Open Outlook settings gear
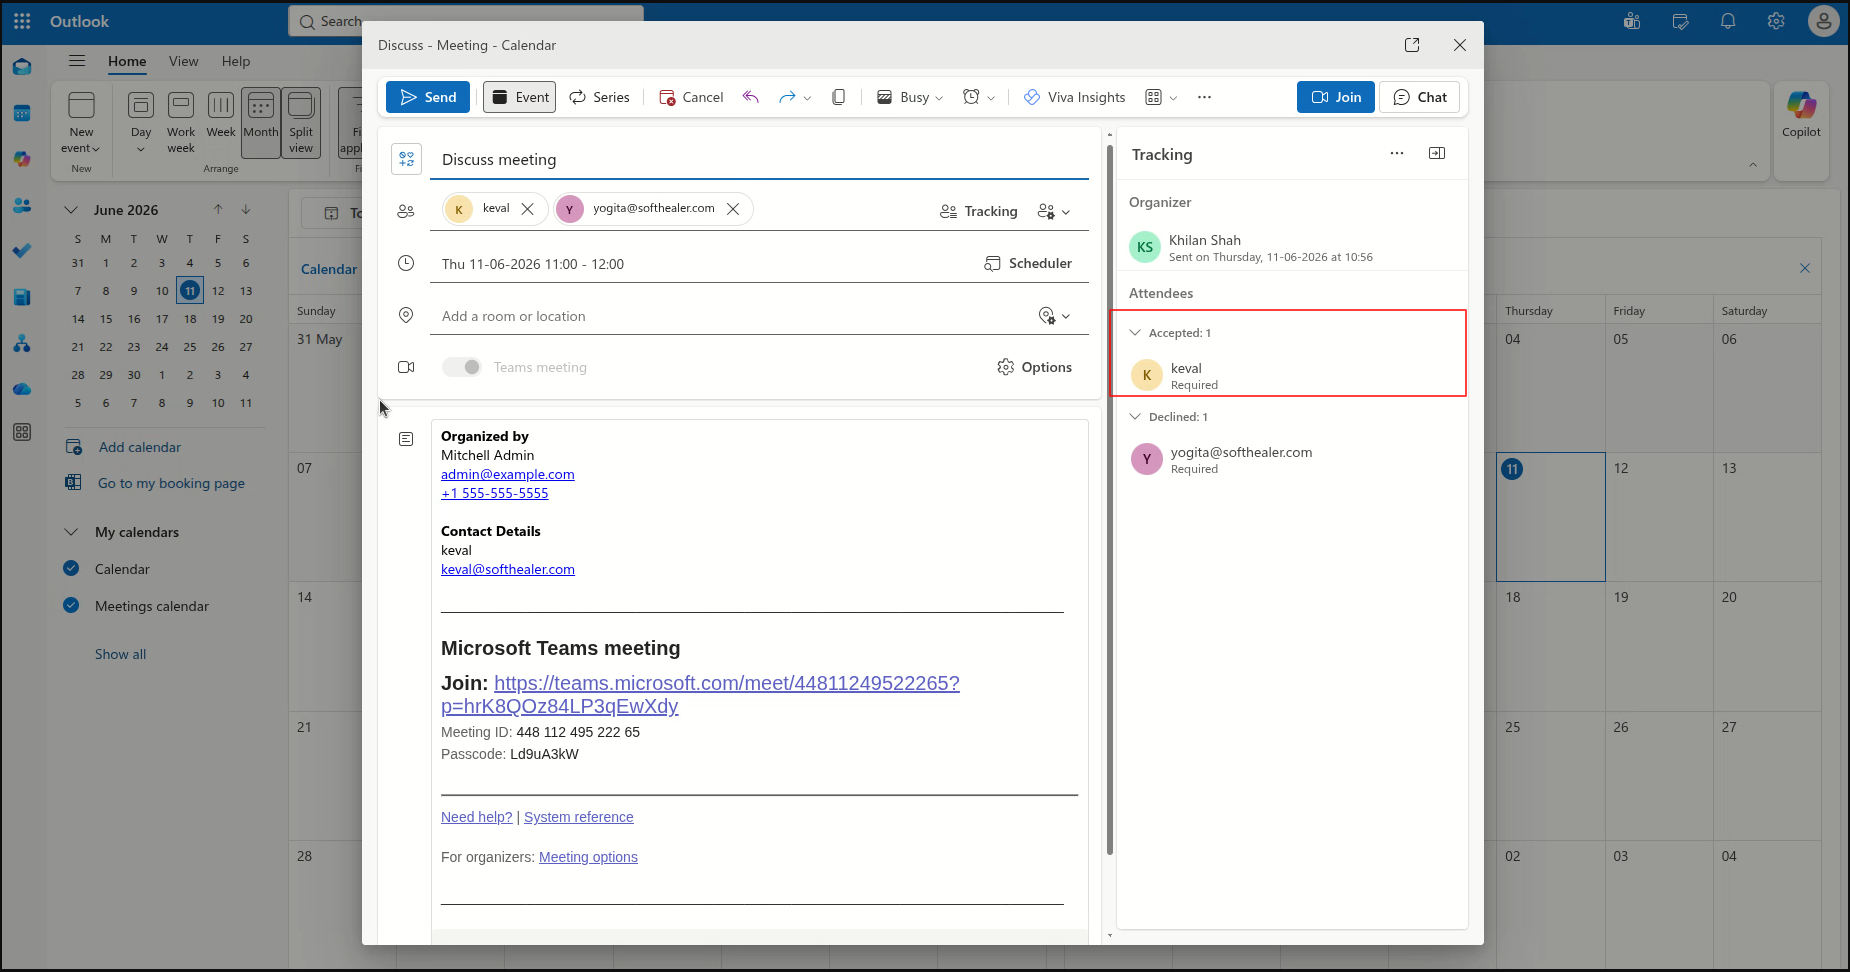1850x972 pixels. (x=1776, y=21)
